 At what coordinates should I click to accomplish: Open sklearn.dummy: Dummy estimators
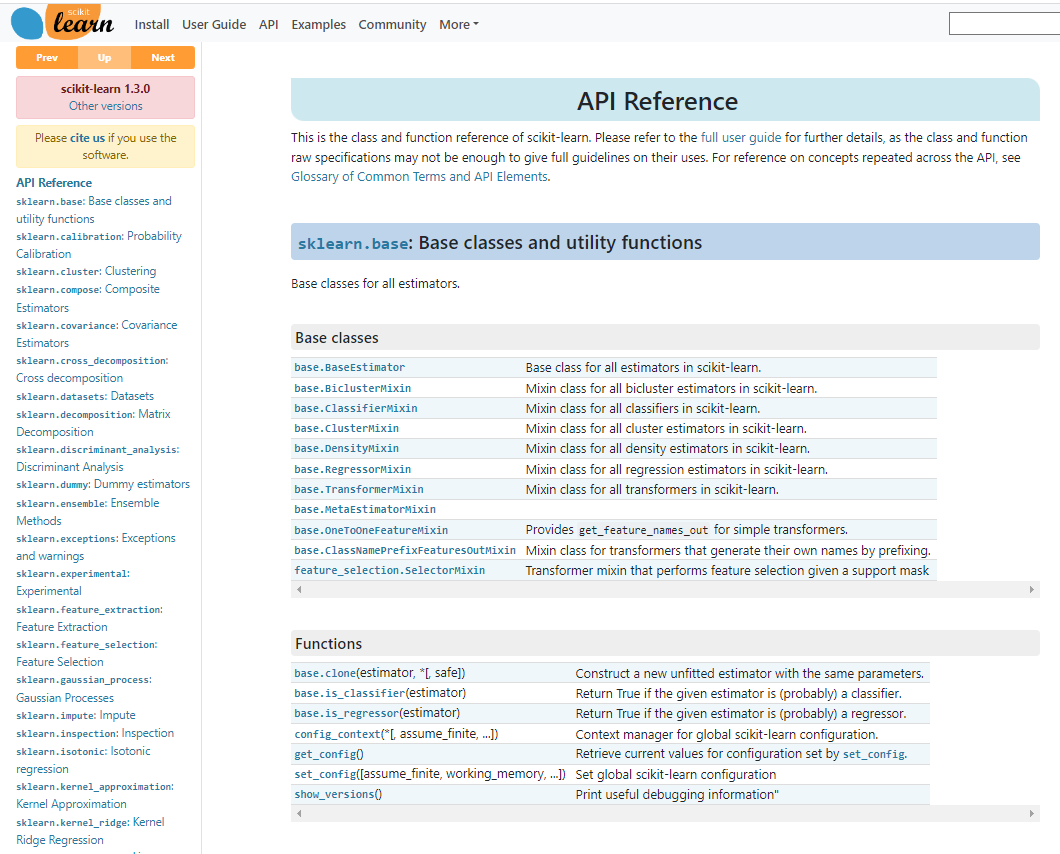103,484
